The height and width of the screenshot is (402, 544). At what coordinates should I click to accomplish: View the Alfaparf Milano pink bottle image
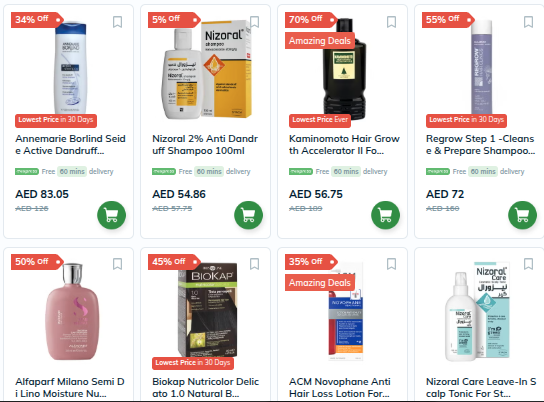72,312
